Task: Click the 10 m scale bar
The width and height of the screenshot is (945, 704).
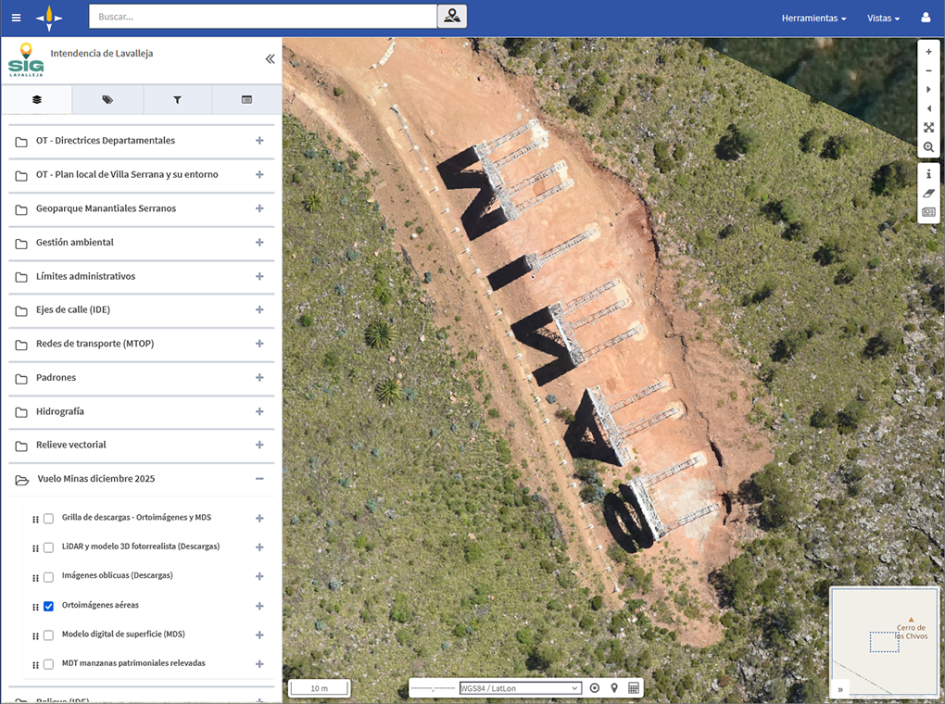Action: (319, 688)
